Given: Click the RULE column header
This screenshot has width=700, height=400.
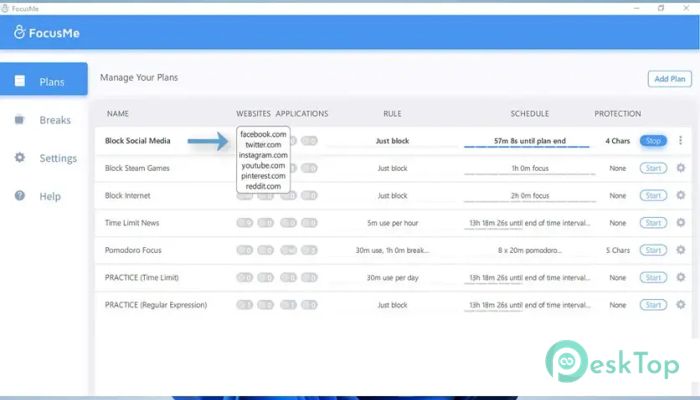Looking at the screenshot, I should tap(392, 114).
